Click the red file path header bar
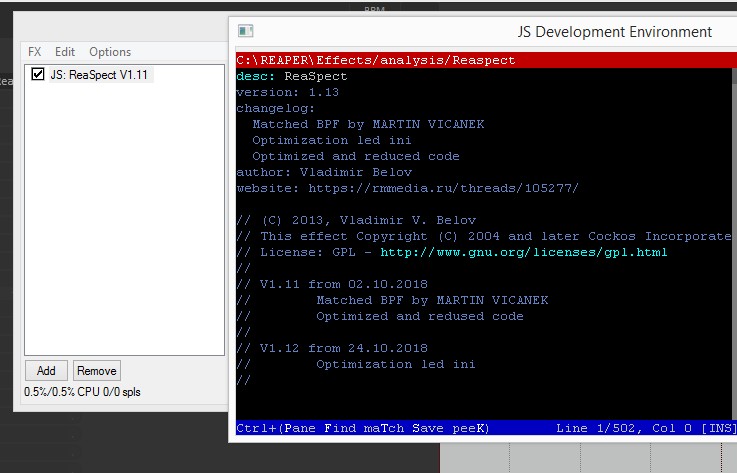This screenshot has width=737, height=473. (486, 60)
